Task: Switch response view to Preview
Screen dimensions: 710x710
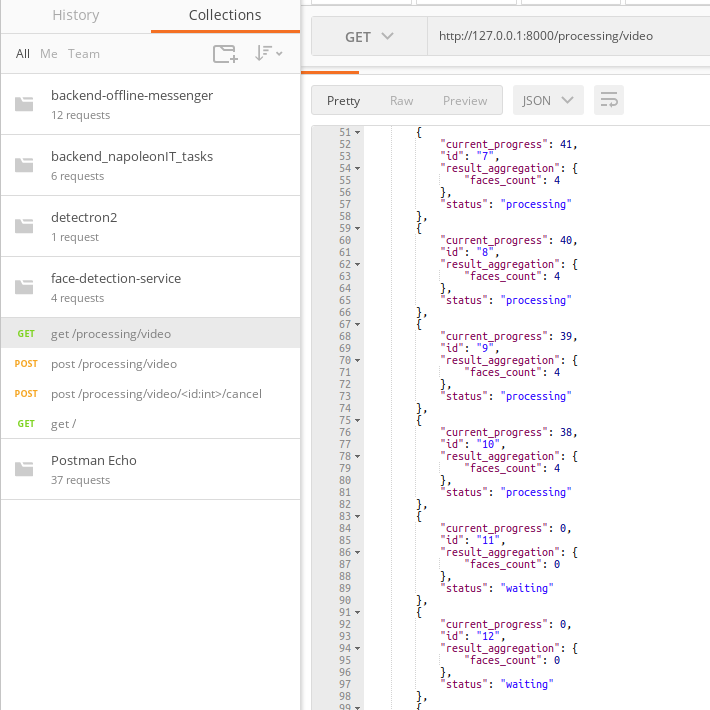Action: click(465, 101)
